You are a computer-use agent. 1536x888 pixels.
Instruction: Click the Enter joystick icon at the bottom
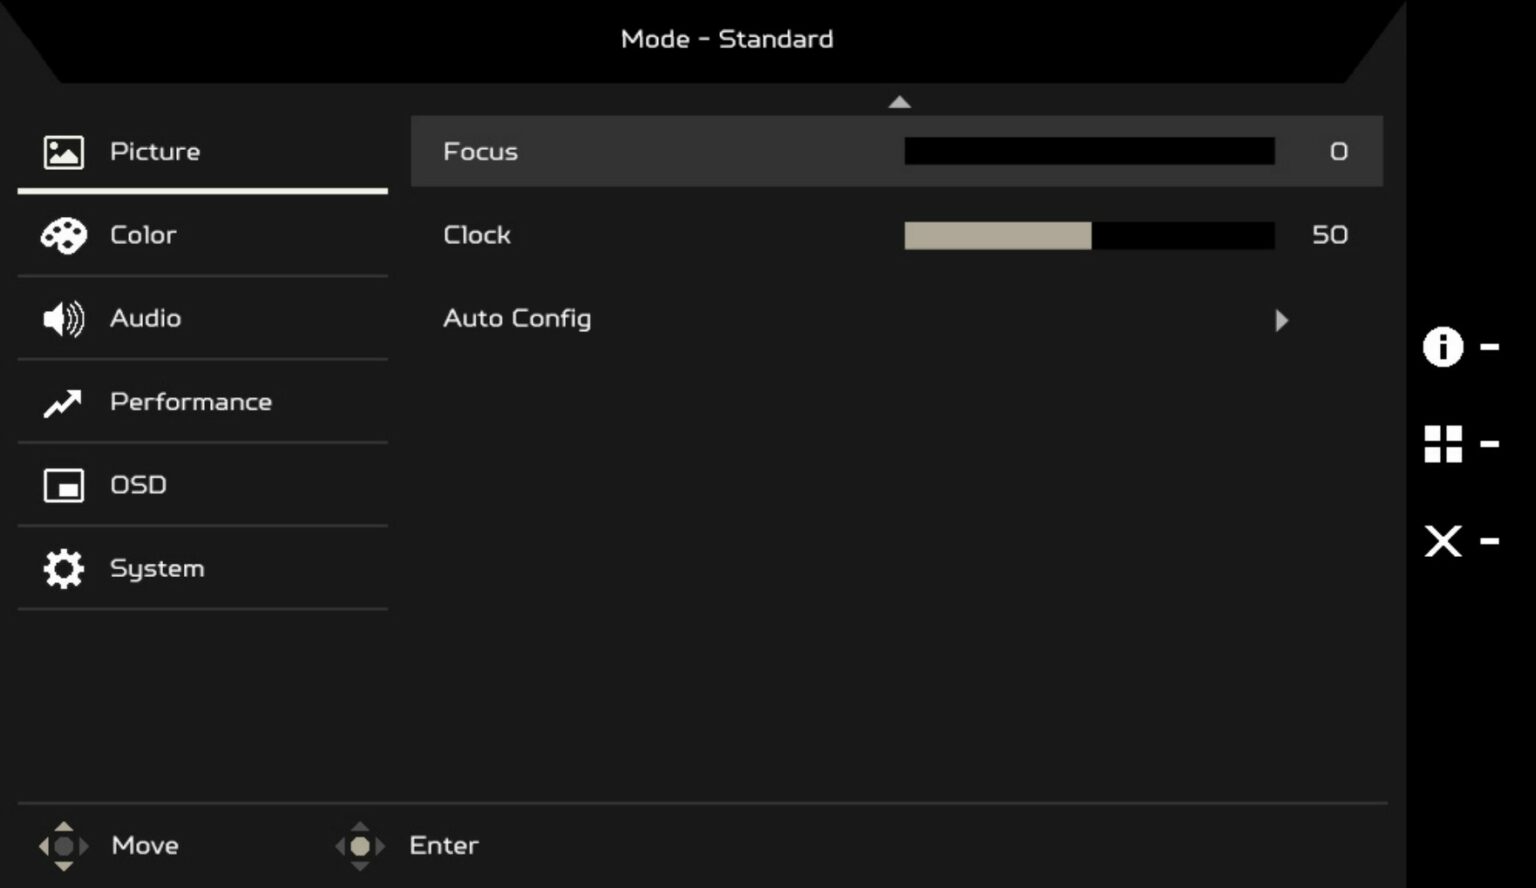[360, 845]
